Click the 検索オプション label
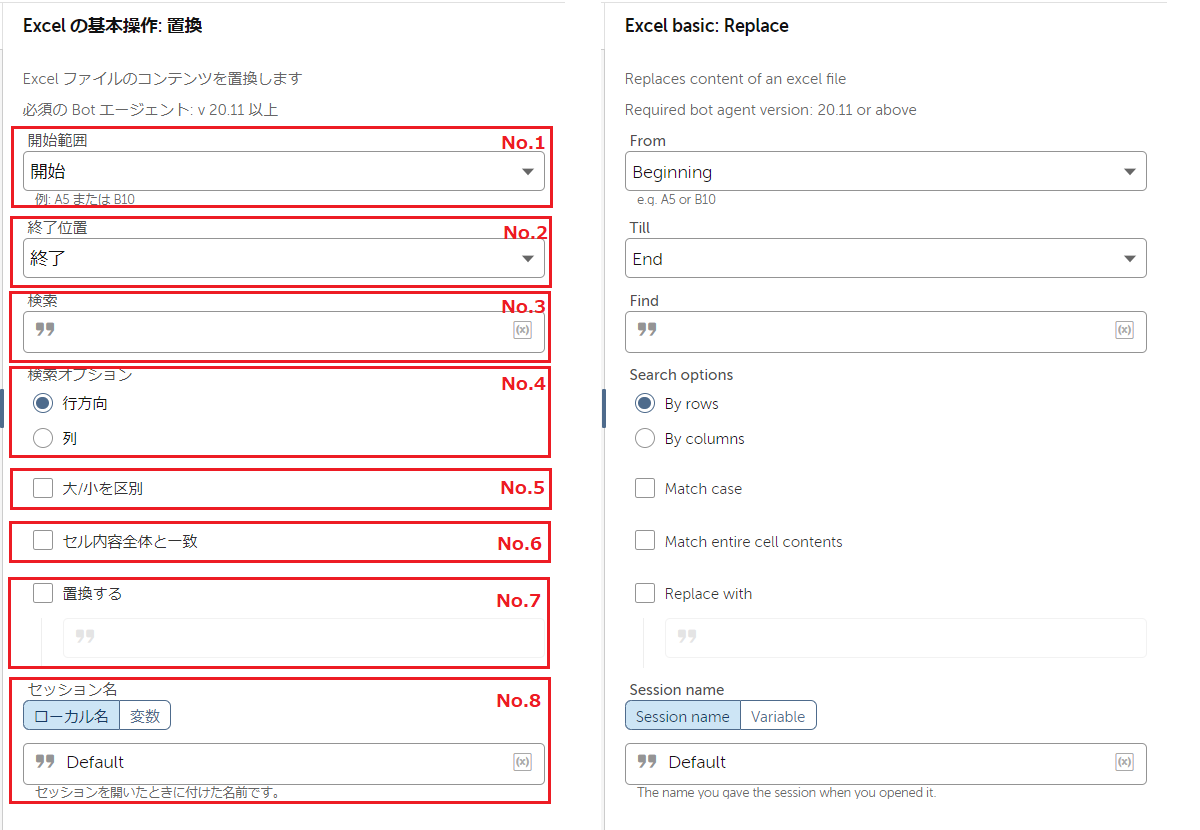 [80, 375]
